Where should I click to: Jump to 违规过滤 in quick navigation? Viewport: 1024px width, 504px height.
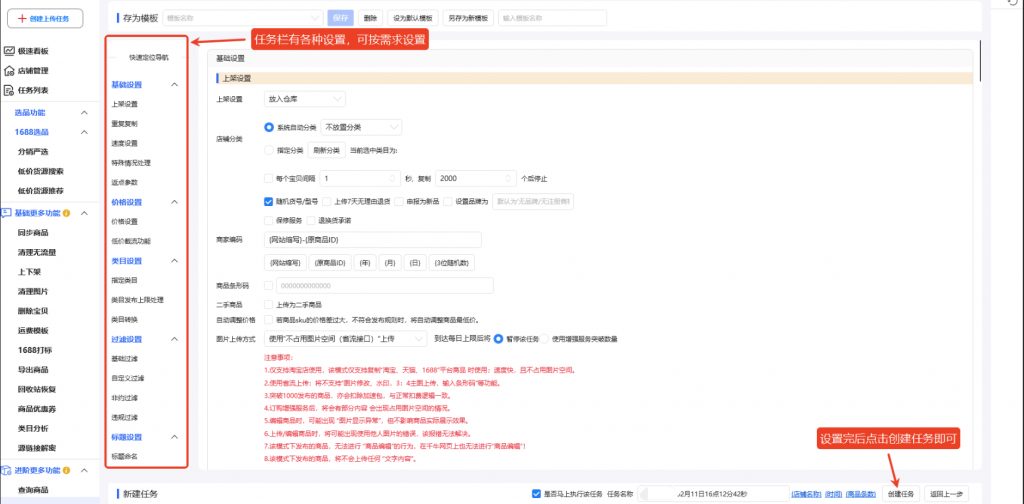point(124,417)
